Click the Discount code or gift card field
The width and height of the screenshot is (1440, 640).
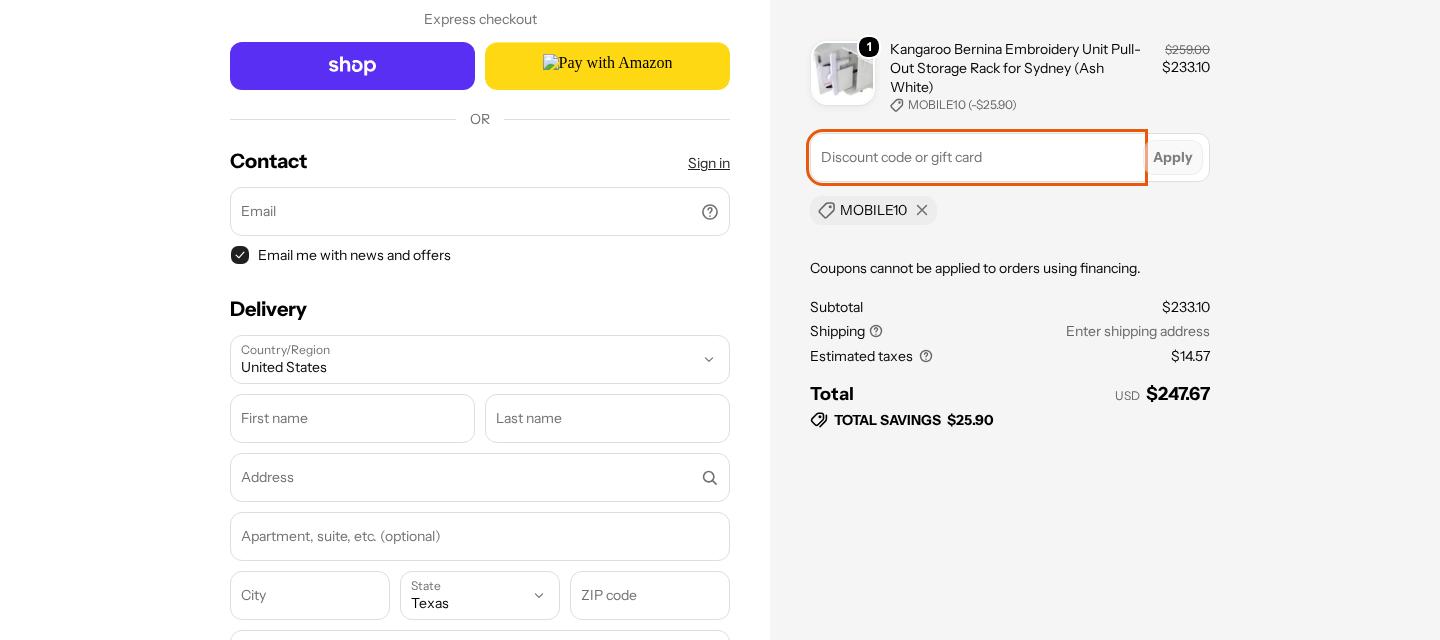pos(977,158)
